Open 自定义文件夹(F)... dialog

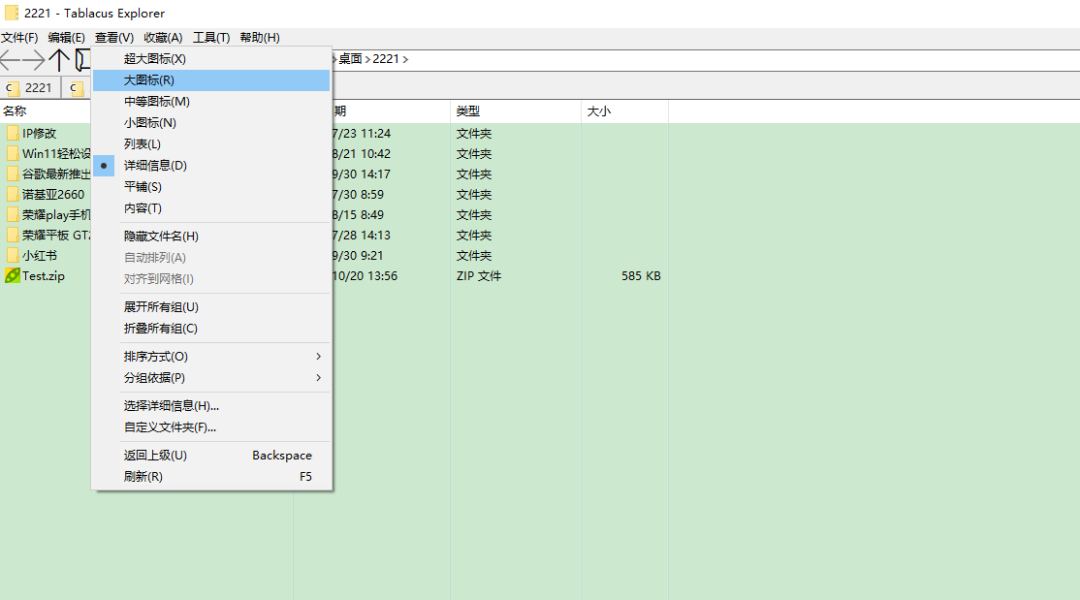(211, 427)
